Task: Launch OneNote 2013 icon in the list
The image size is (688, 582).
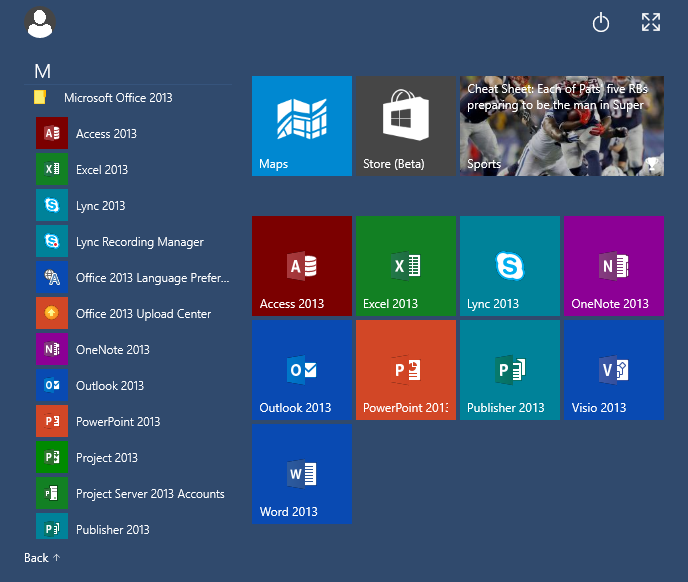Action: tap(52, 349)
